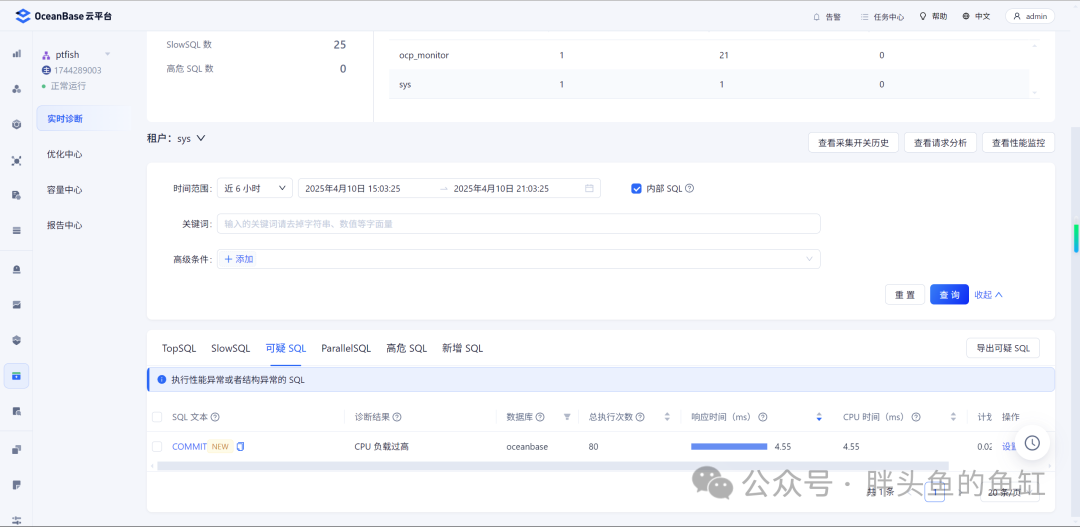Viewport: 1080px width, 527px height.
Task: Click the calendar icon in date range picker
Action: 589,188
